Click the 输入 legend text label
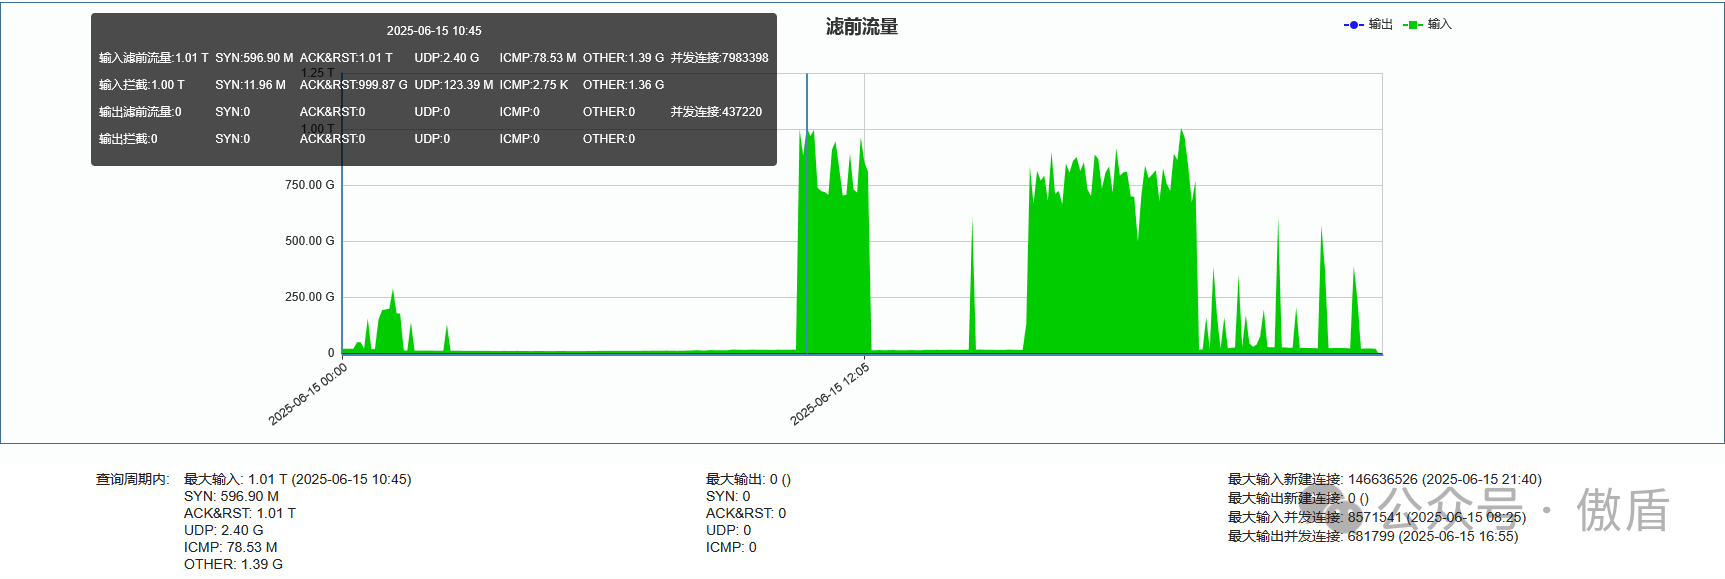Viewport: 1725px width, 579px height. [1440, 24]
